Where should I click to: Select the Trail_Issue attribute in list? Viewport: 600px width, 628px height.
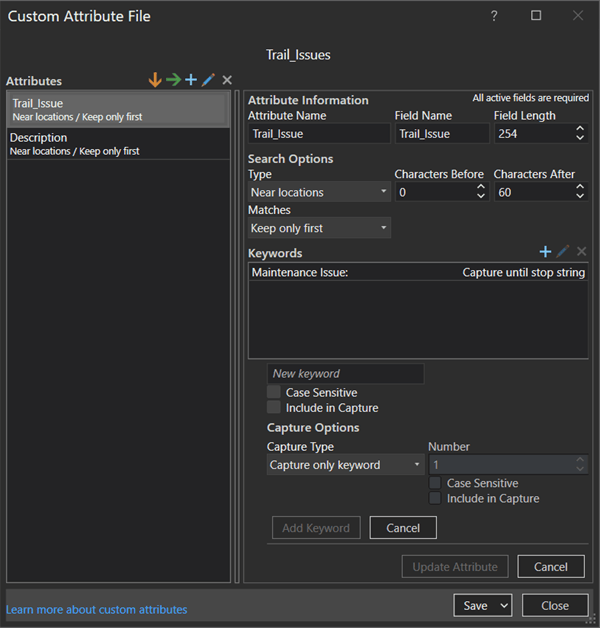point(119,110)
